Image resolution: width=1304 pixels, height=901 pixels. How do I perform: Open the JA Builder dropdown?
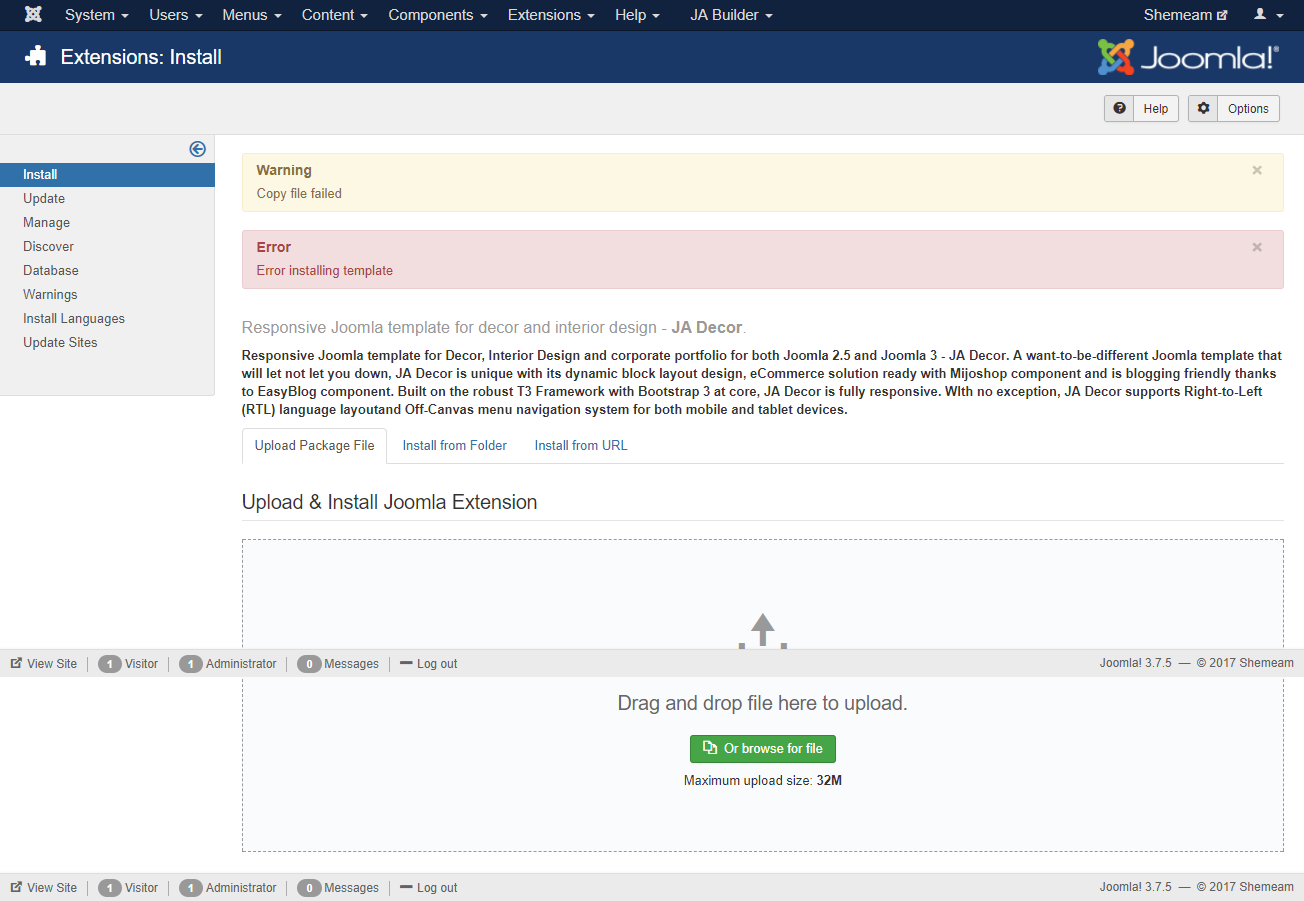click(x=731, y=15)
